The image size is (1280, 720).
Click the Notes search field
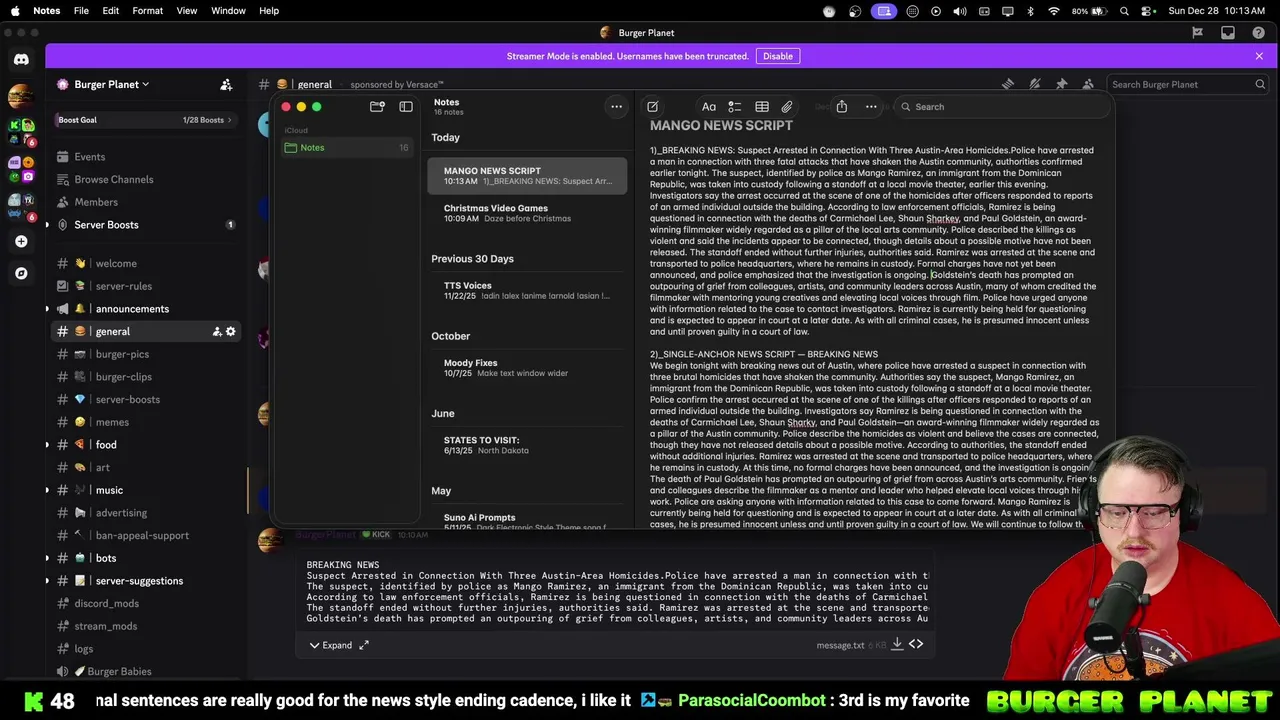point(1000,107)
